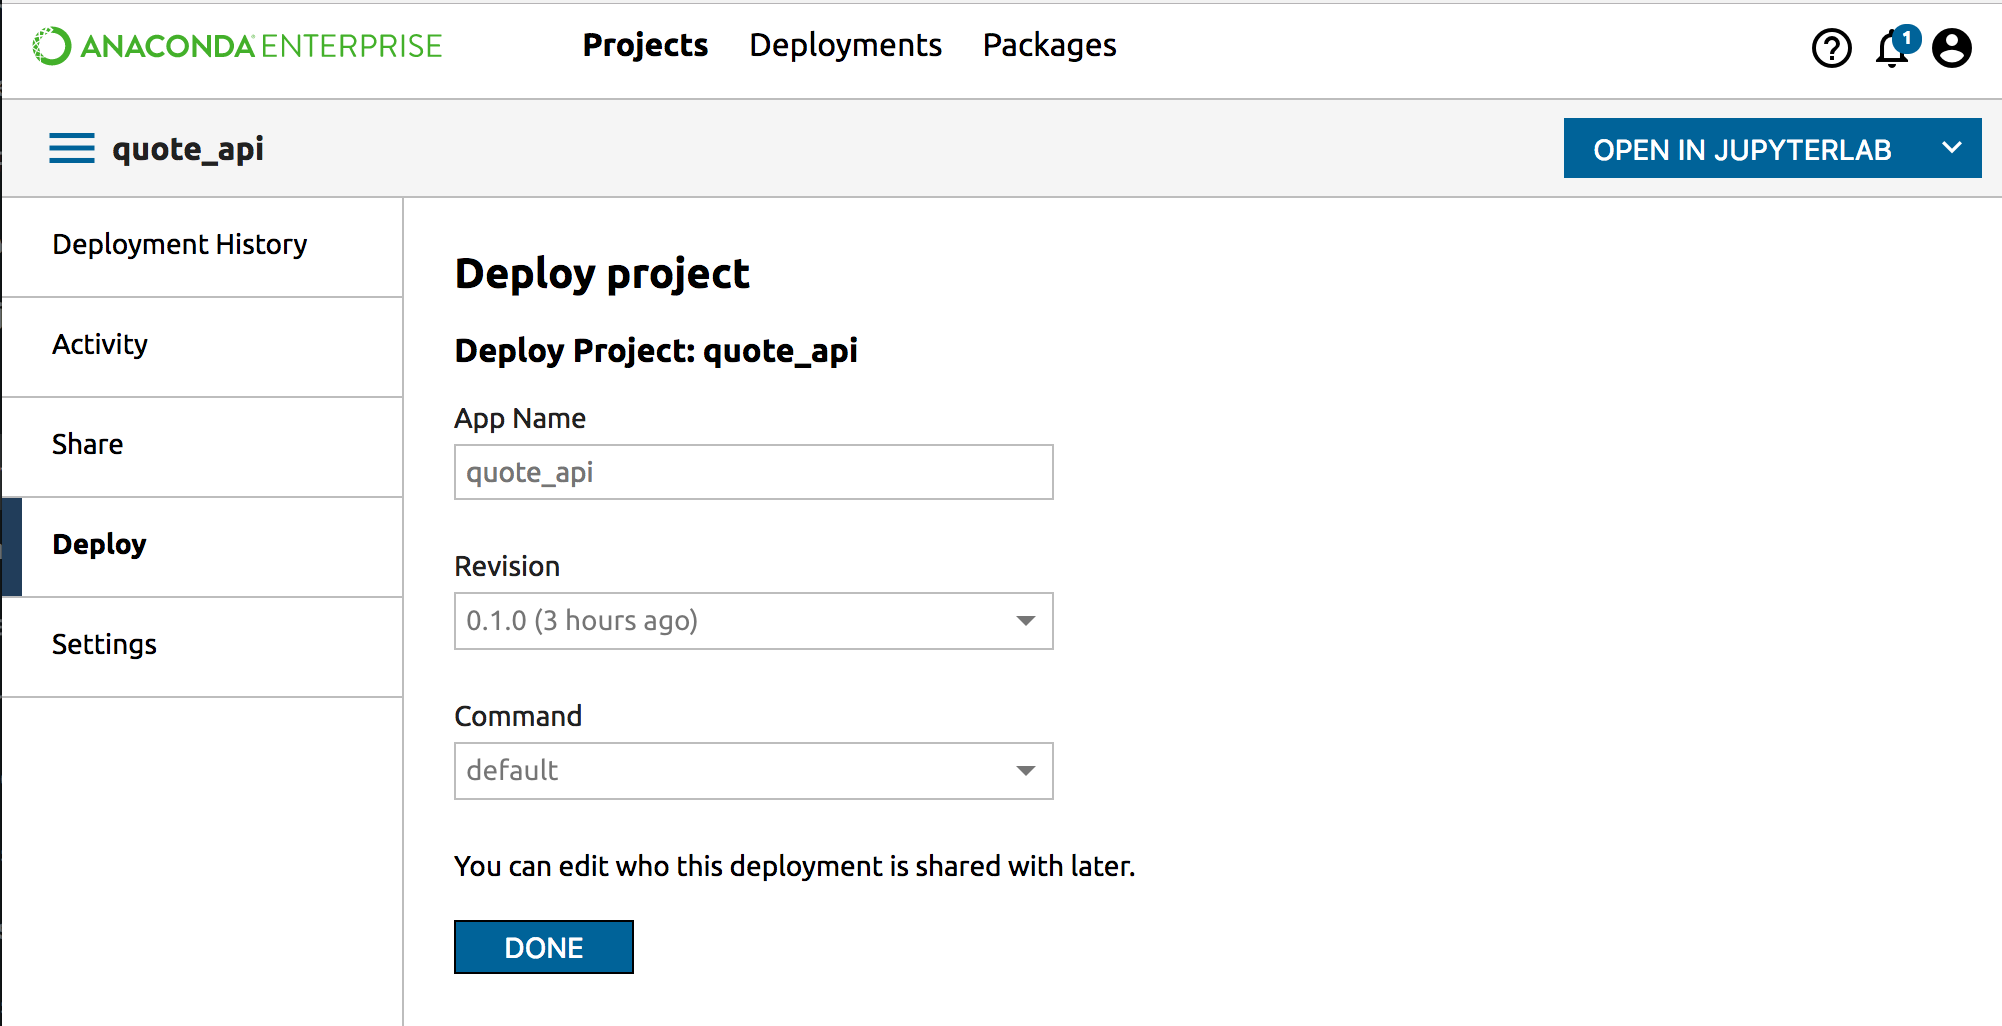This screenshot has width=2002, height=1026.
Task: Click the DONE button
Action: pos(543,947)
